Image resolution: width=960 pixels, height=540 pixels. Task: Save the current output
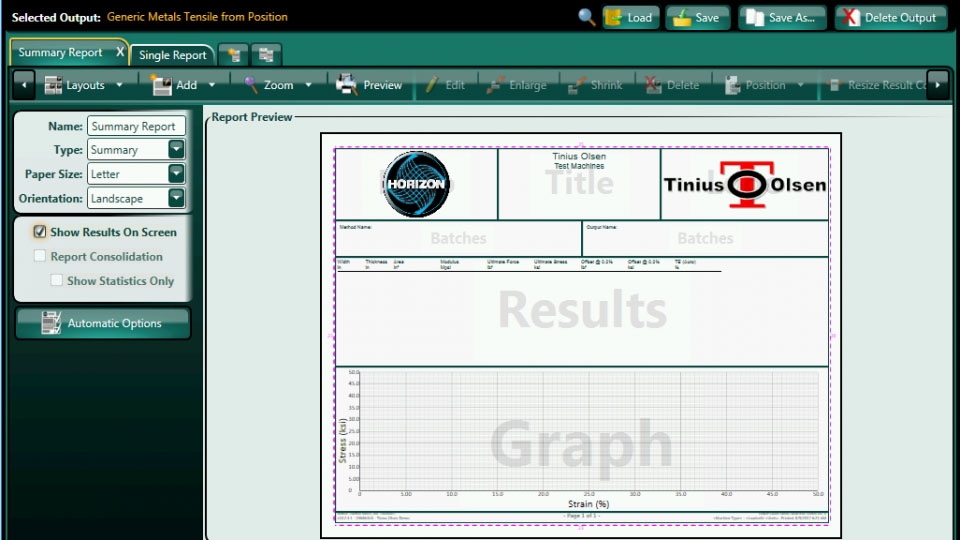click(x=697, y=18)
